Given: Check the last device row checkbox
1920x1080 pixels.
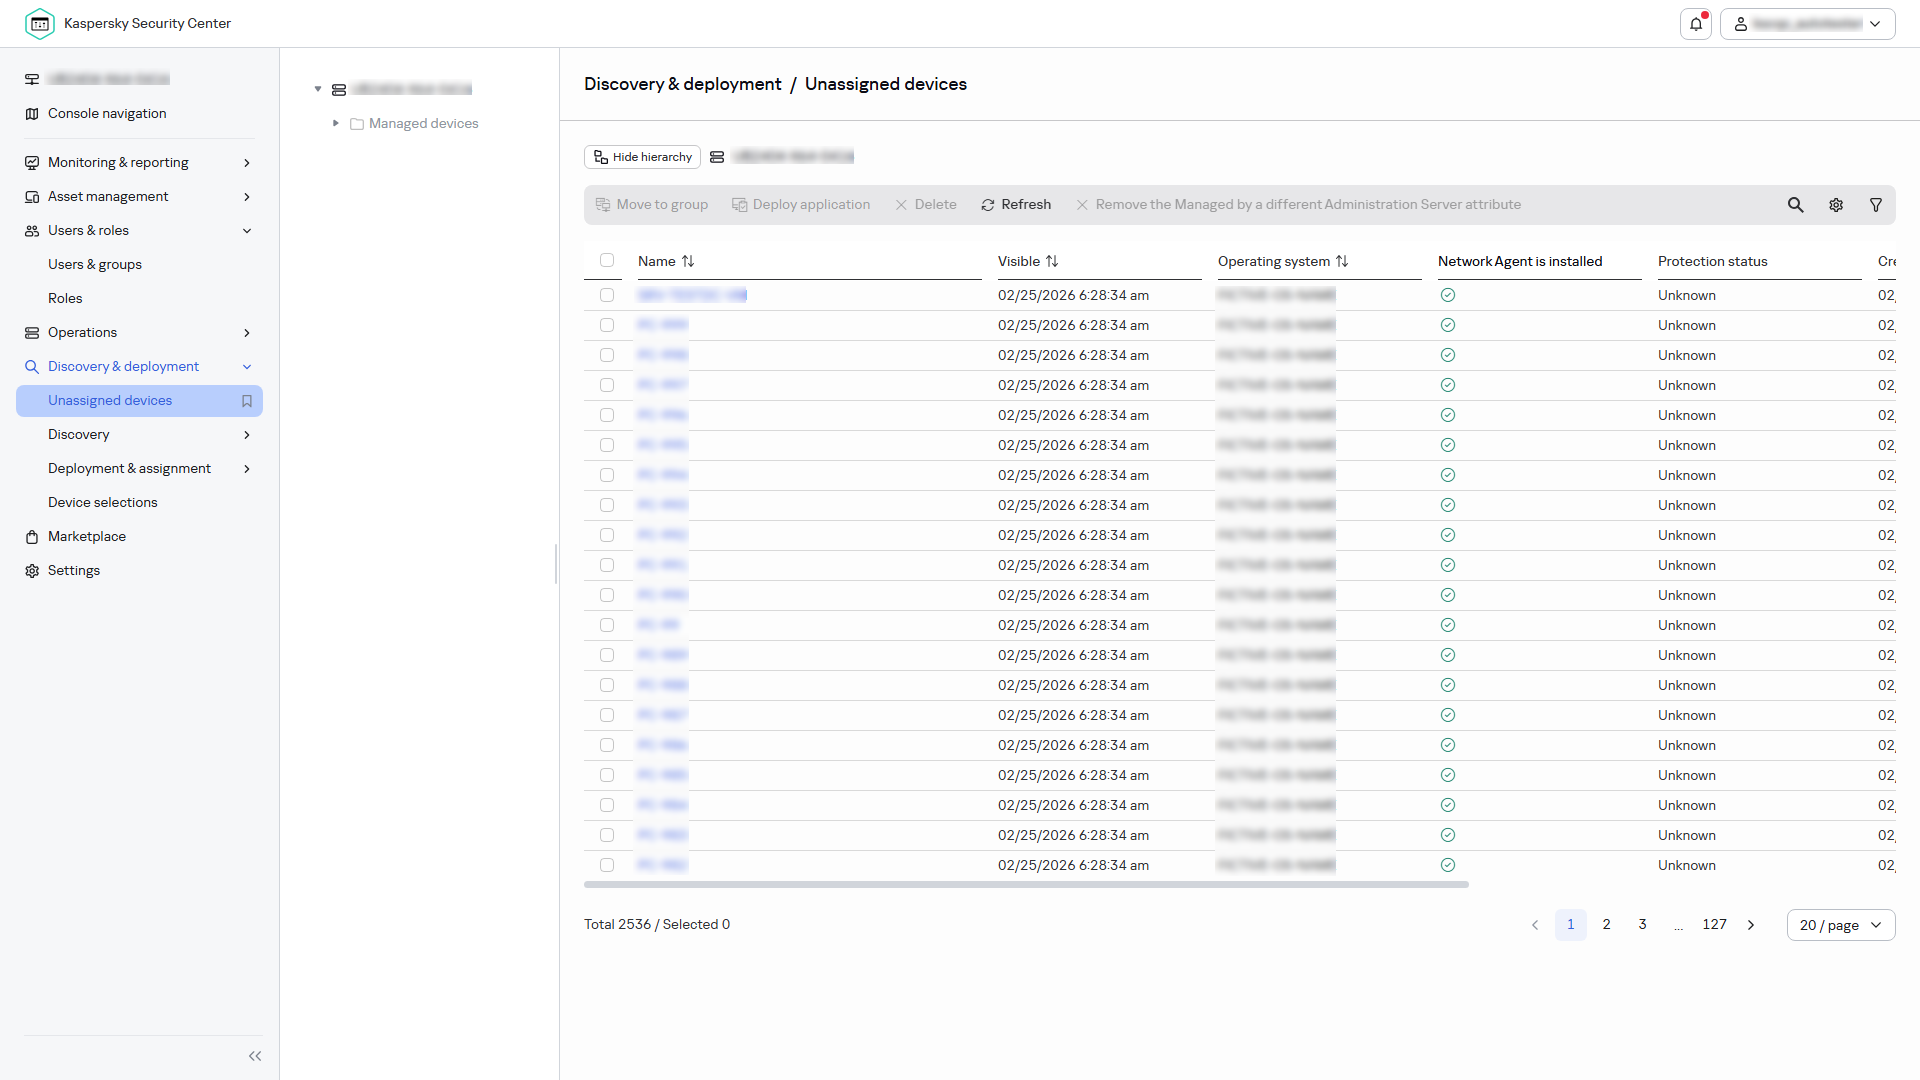Looking at the screenshot, I should pos(607,865).
